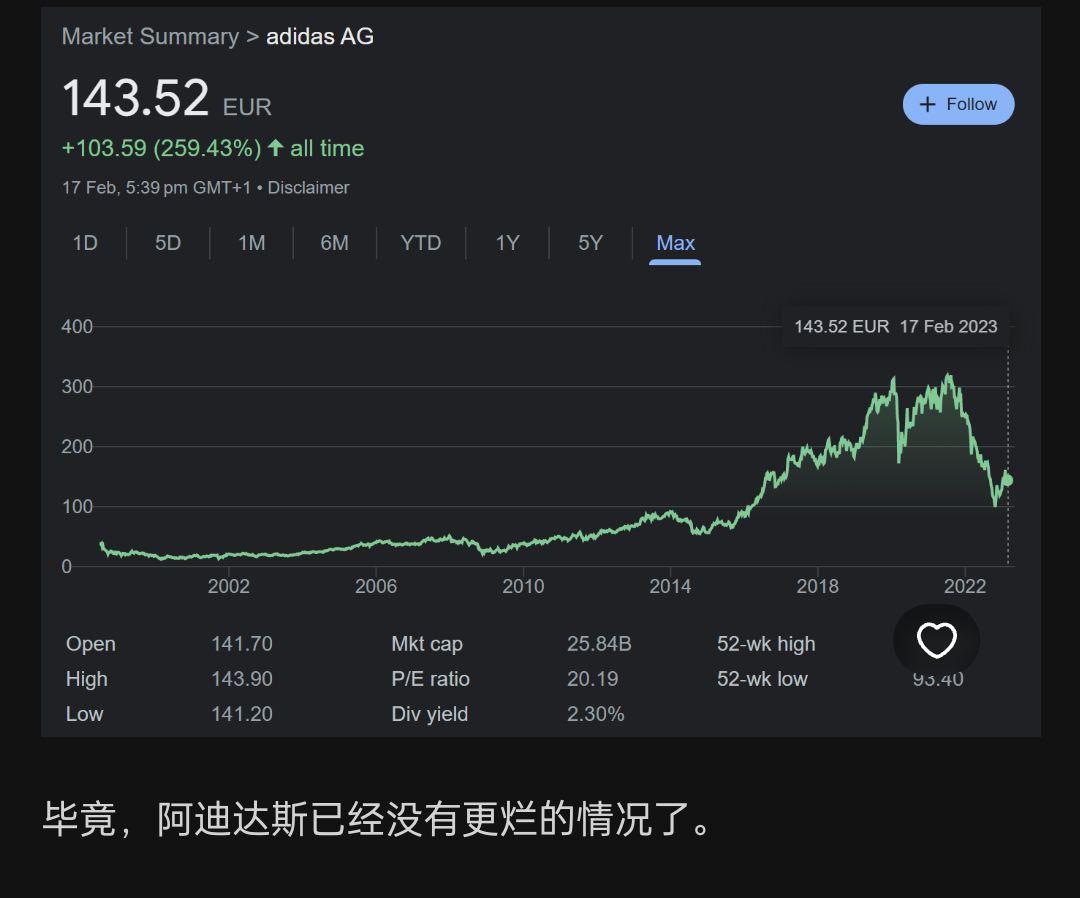This screenshot has width=1080, height=898.
Task: Select the 5Y range tab
Action: [590, 243]
